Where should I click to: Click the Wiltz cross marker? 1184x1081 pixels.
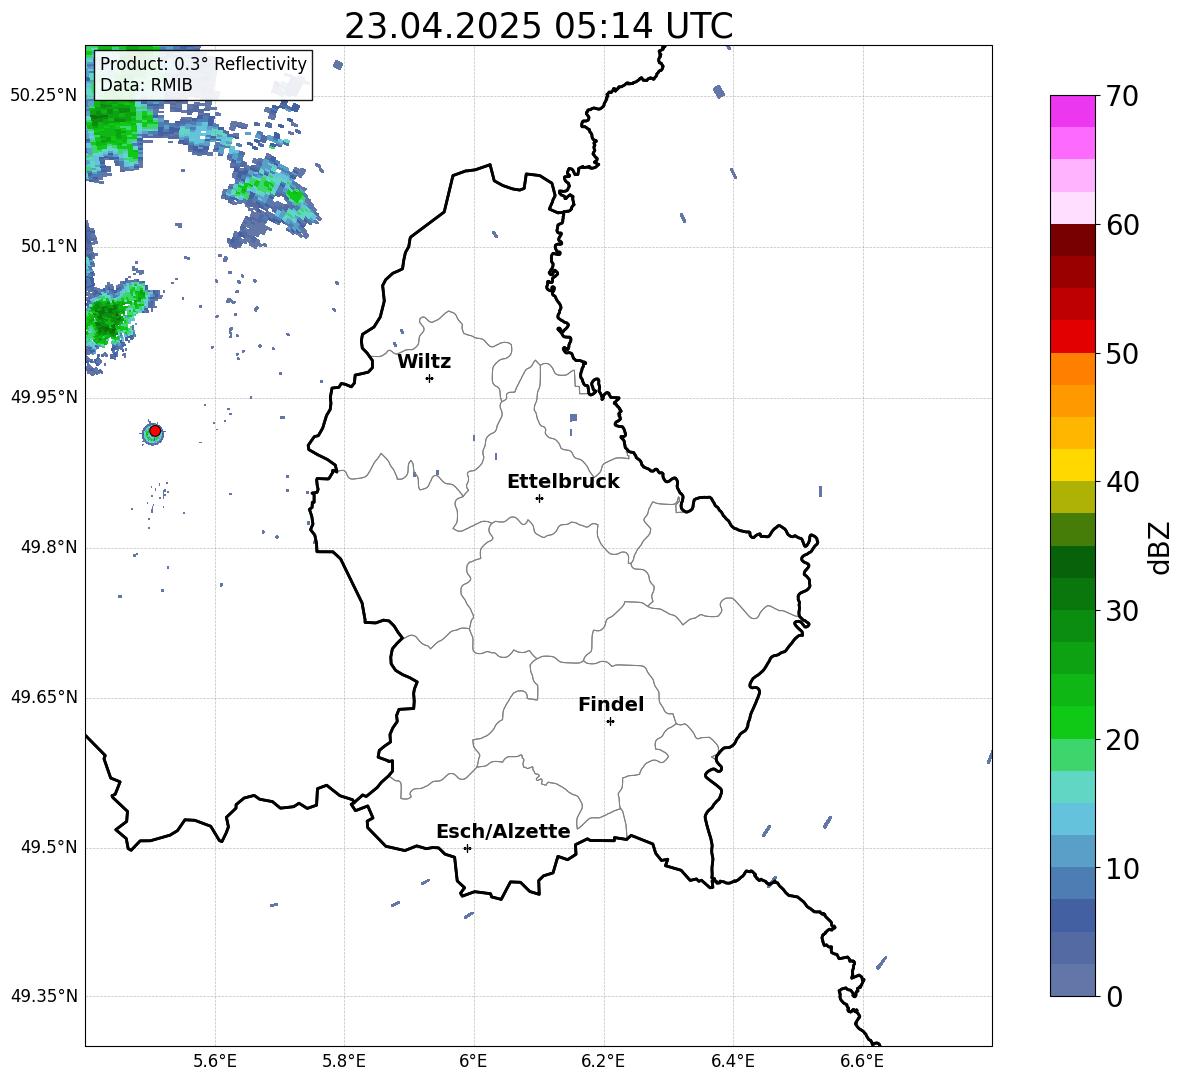pos(430,378)
